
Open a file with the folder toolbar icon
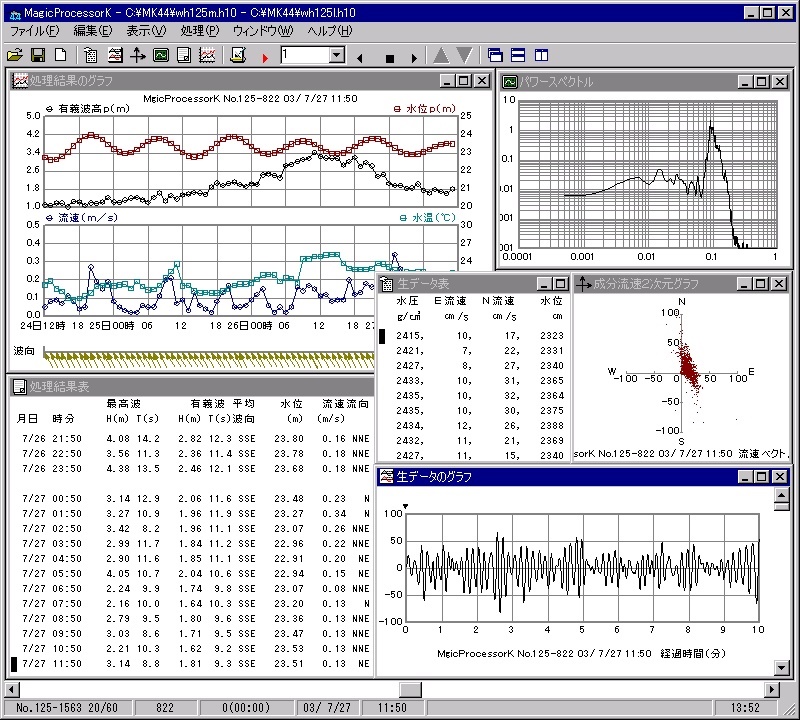point(15,55)
